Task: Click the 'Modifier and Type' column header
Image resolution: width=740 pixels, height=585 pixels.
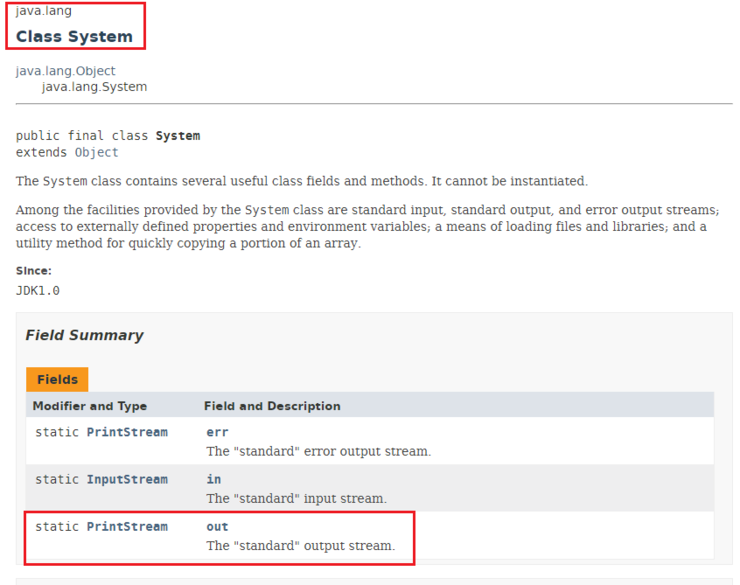Action: [90, 406]
